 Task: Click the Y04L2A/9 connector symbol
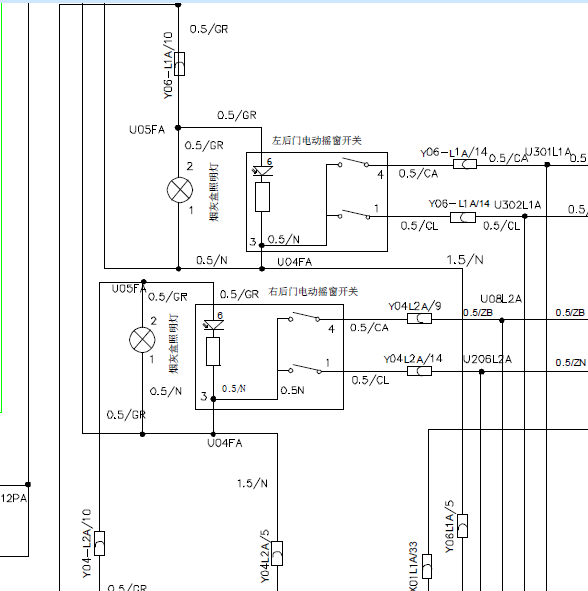point(420,319)
